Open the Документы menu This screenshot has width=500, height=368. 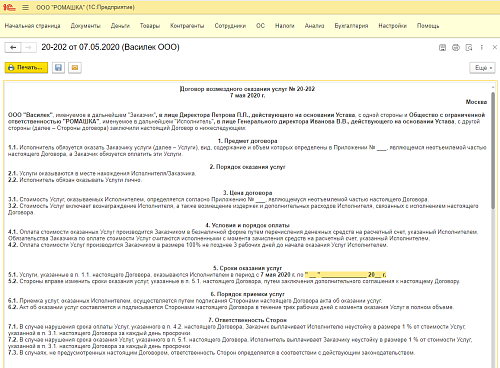86,26
